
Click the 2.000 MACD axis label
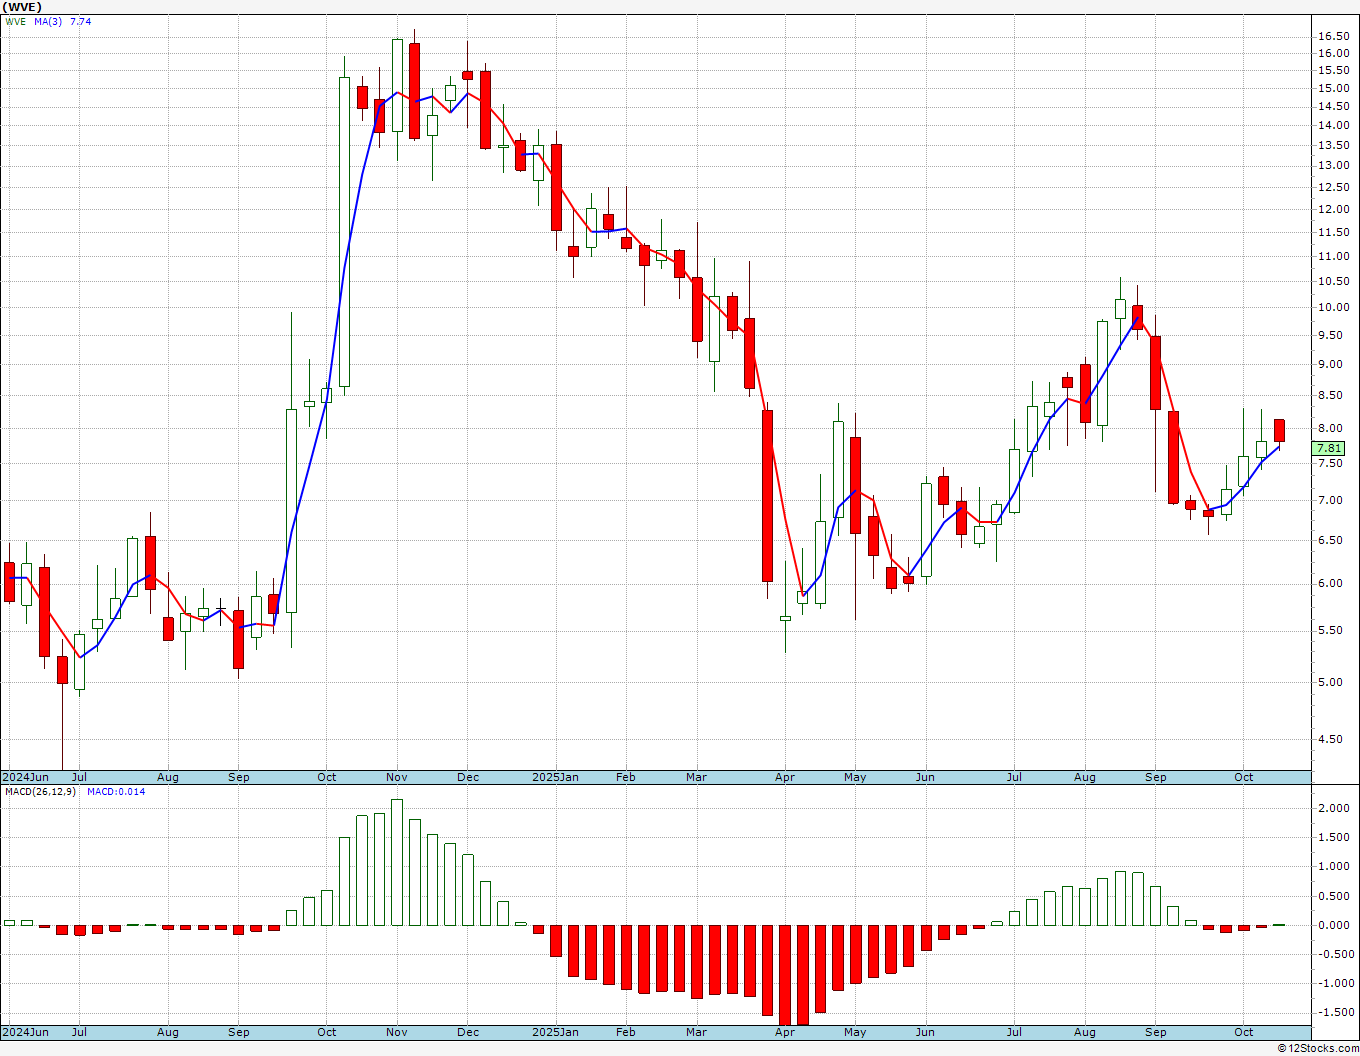click(1333, 809)
